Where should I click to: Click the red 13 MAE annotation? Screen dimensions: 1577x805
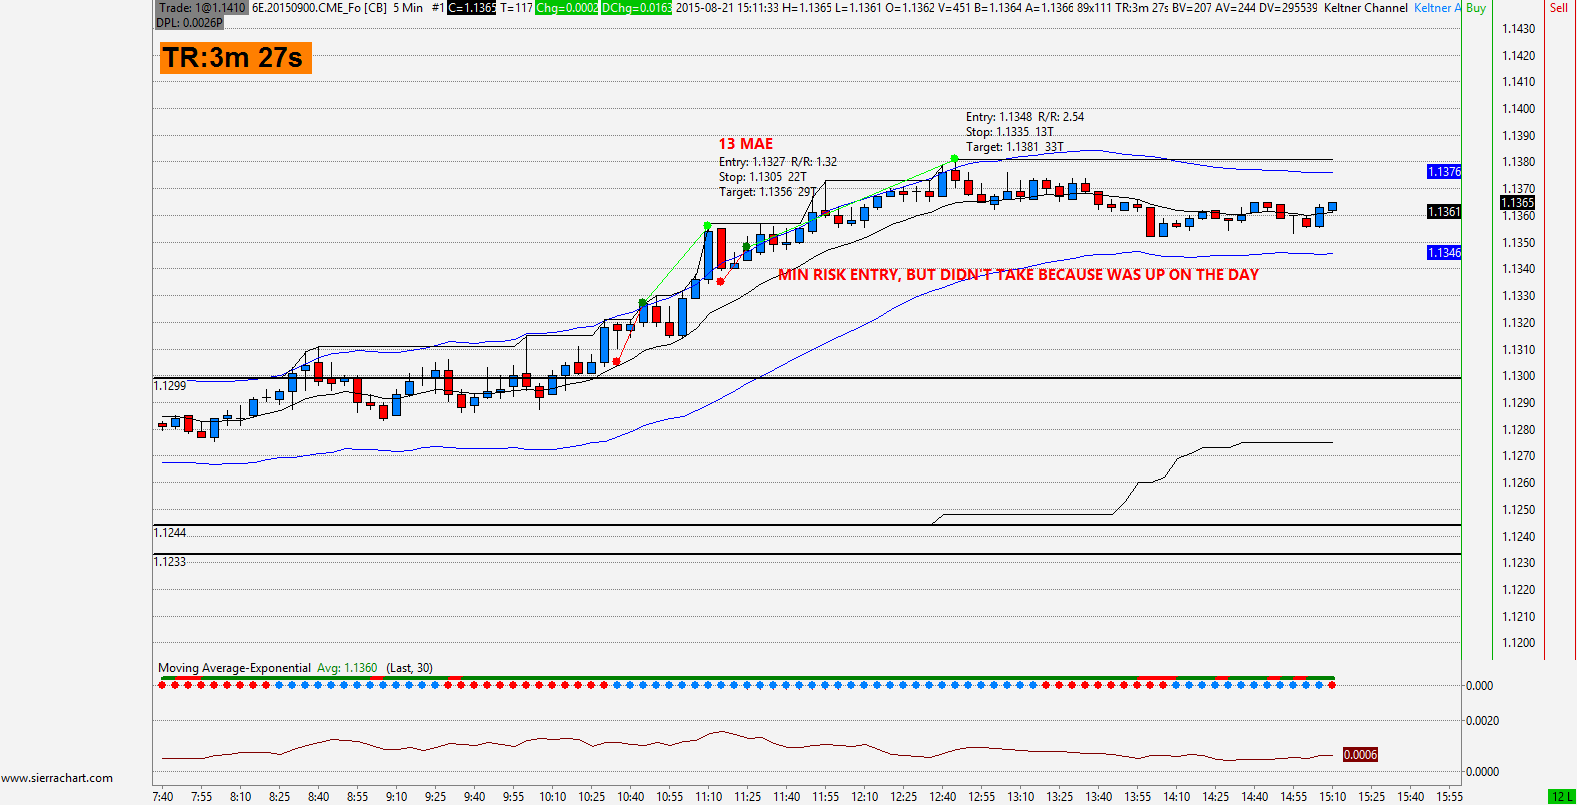click(746, 144)
